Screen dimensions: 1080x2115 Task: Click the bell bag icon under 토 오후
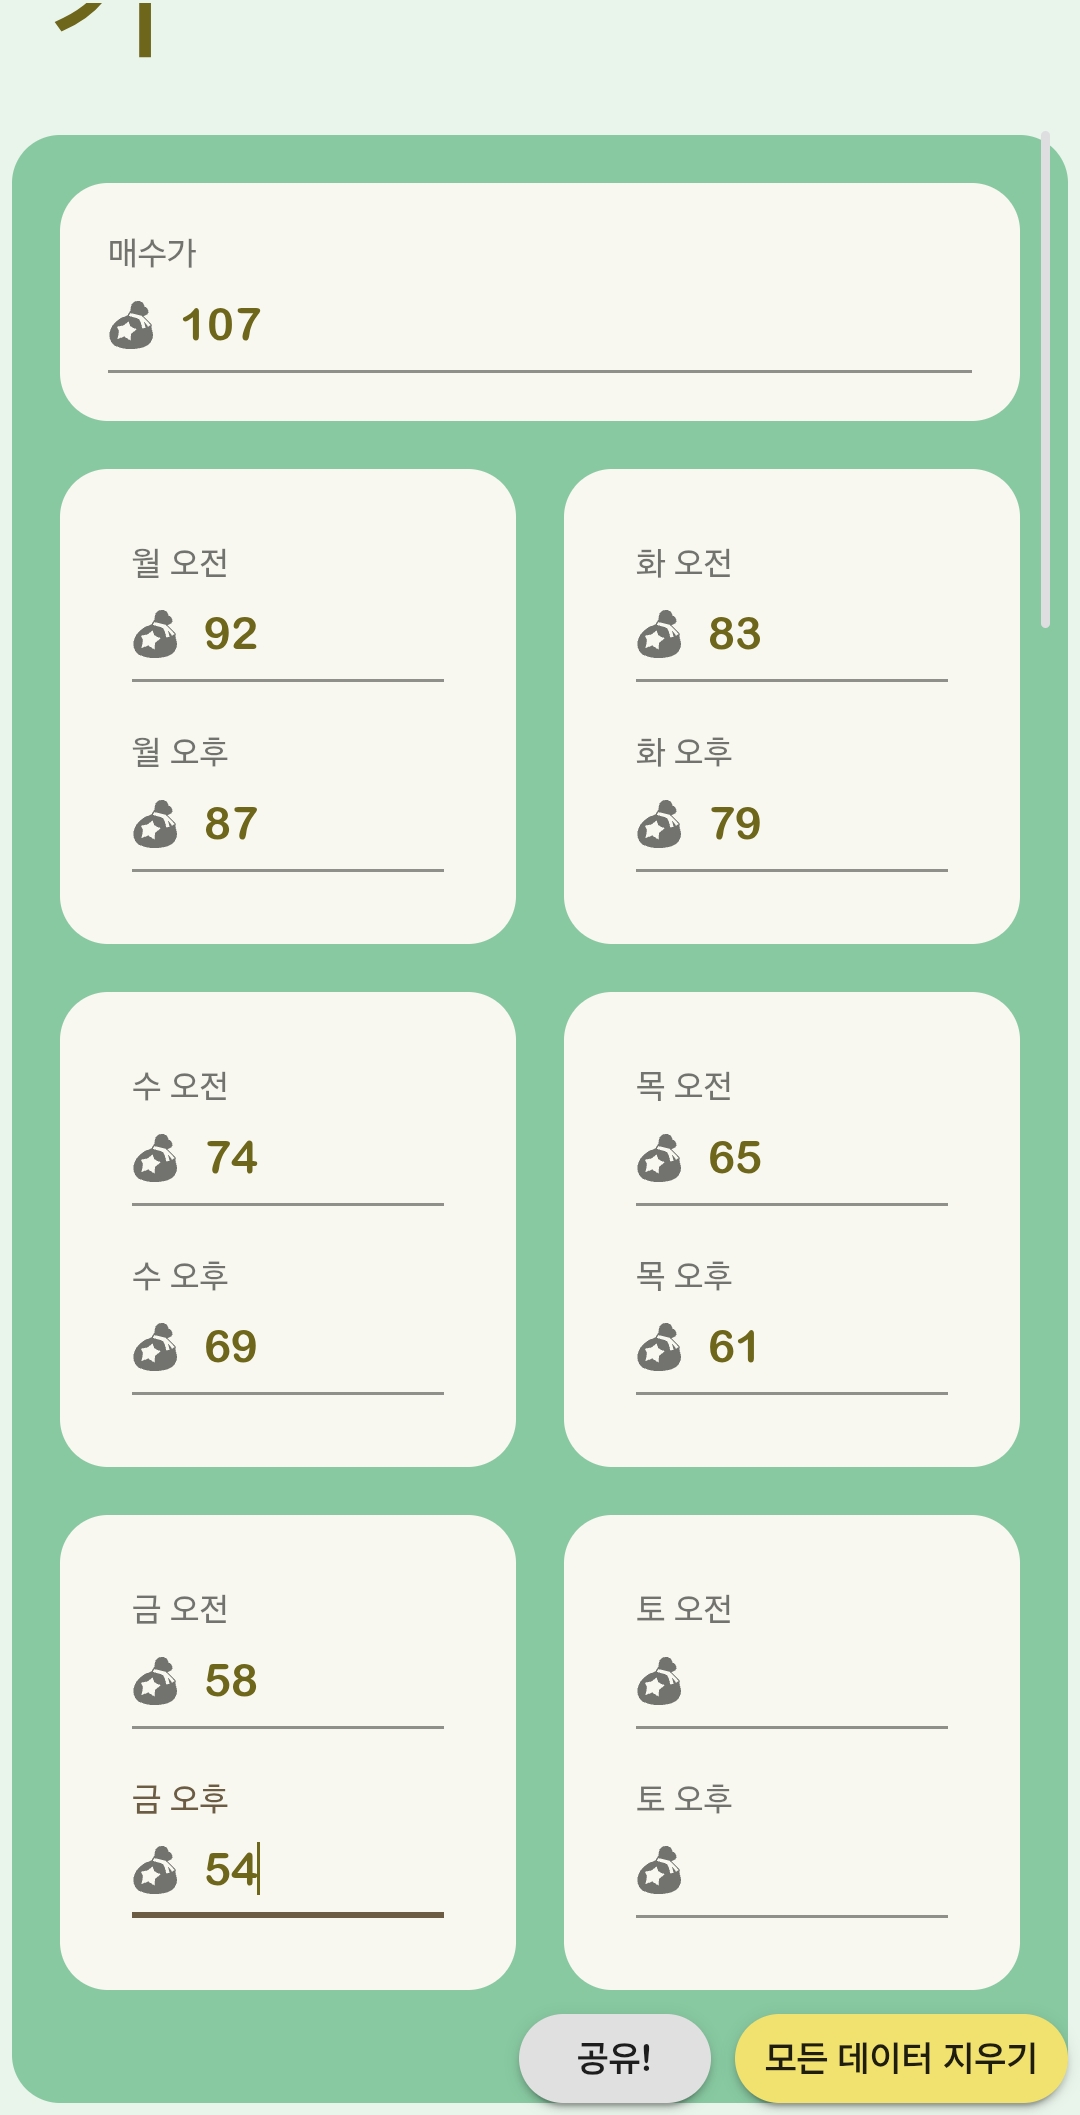(659, 1871)
